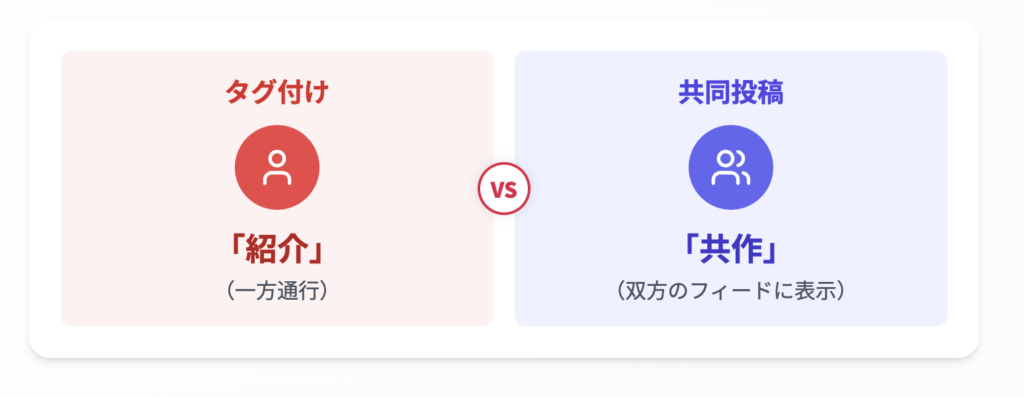Select the bold 共作 text

731,251
